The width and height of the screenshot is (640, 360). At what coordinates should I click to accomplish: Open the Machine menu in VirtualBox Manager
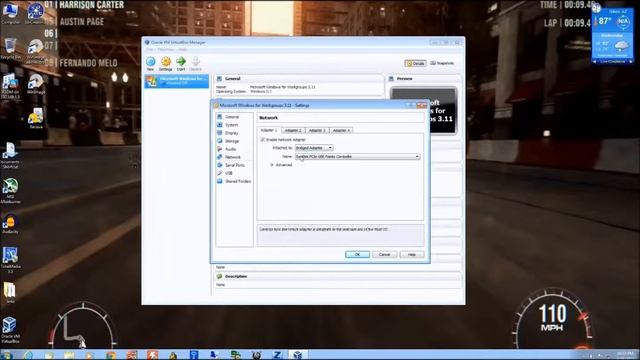click(x=165, y=49)
